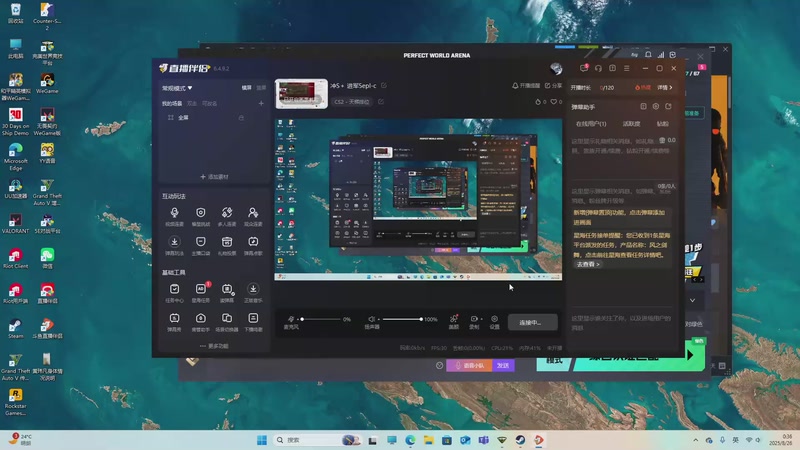Click the down chevron in Perfect World Arena window

(x=692, y=301)
